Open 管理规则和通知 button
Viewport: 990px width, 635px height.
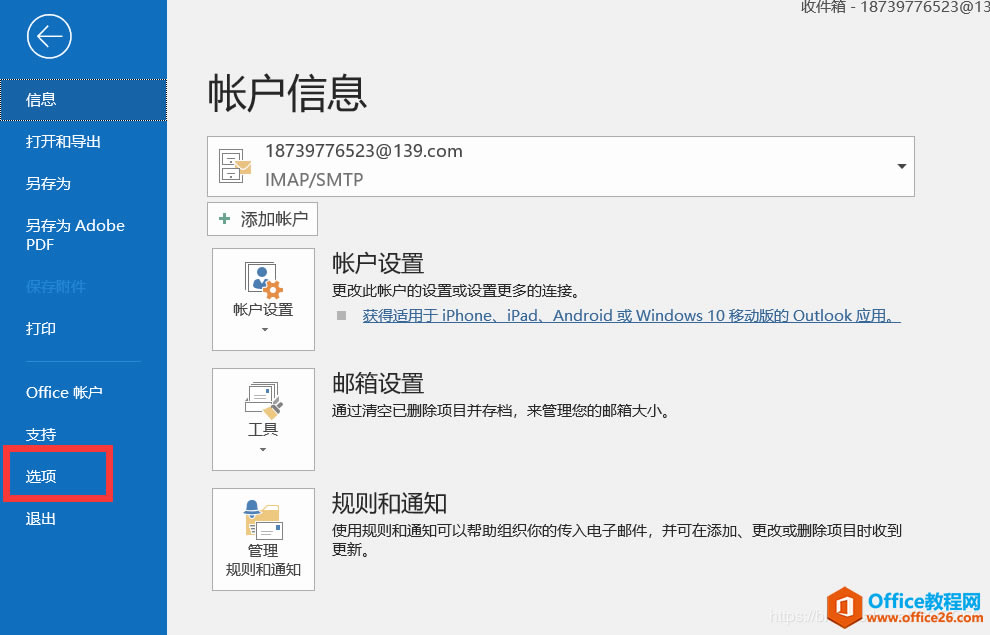click(x=263, y=539)
